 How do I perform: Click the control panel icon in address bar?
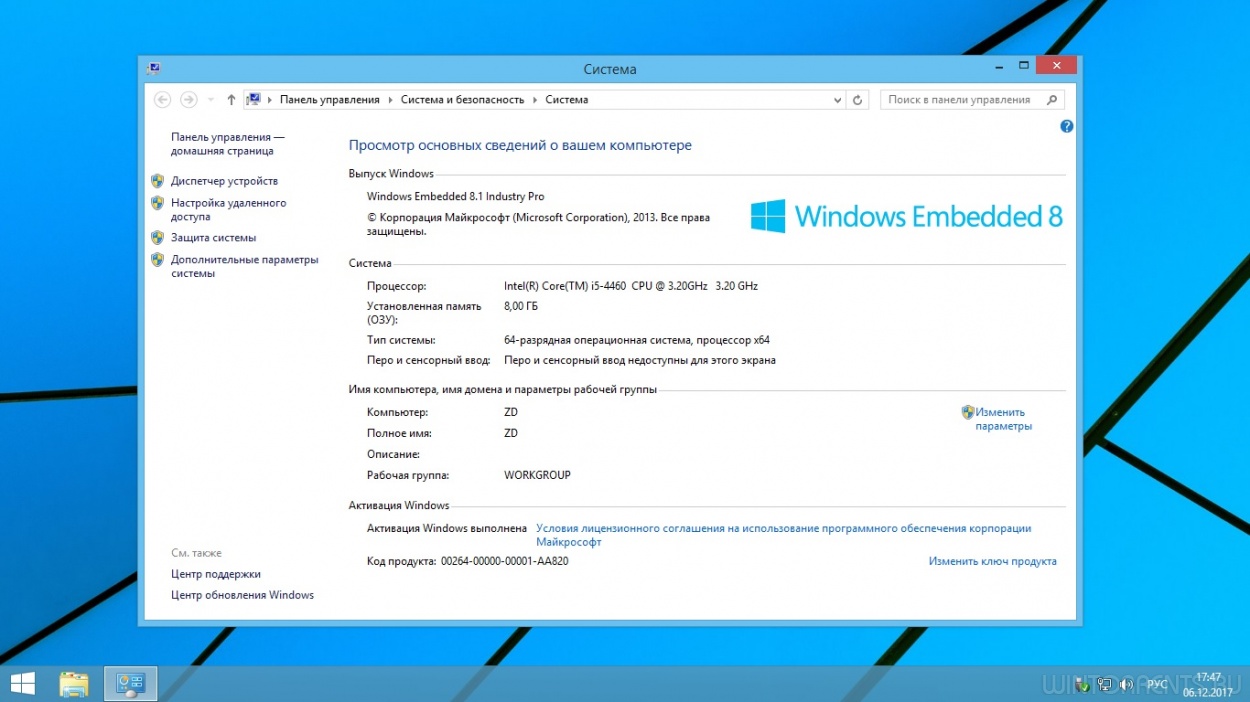pos(253,100)
